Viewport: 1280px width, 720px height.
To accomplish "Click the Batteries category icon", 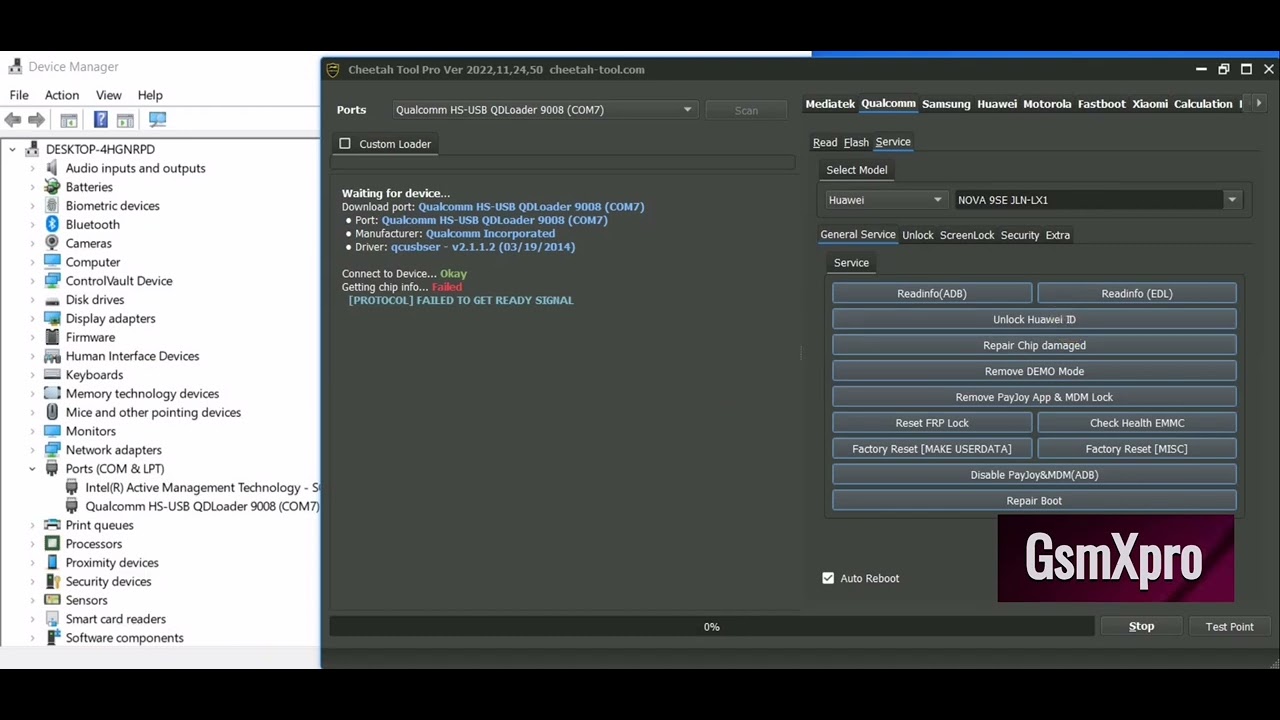I will click(52, 187).
